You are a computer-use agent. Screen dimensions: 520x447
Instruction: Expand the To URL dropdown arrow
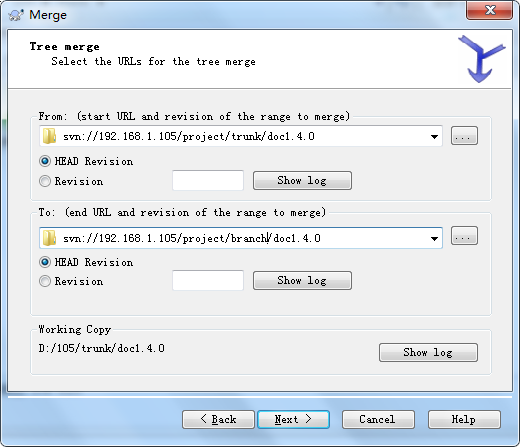[434, 238]
